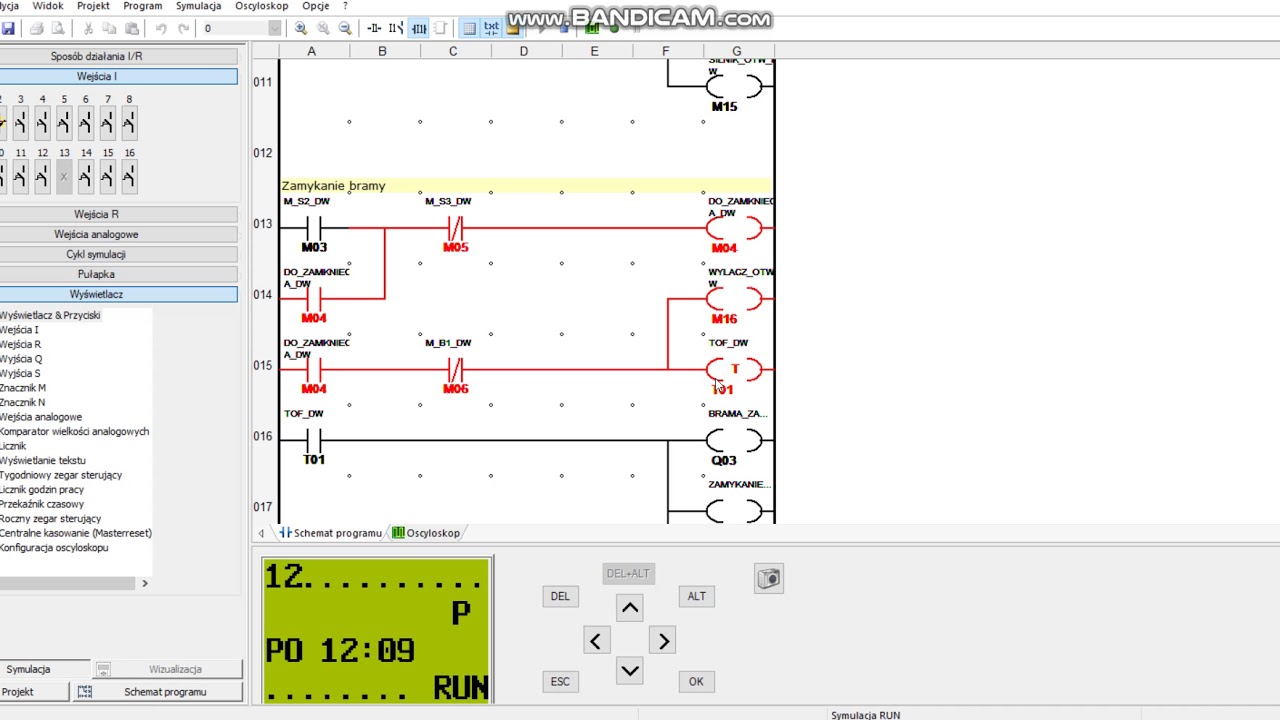Open the Projekt menu
Viewport: 1280px width, 720px height.
click(93, 6)
